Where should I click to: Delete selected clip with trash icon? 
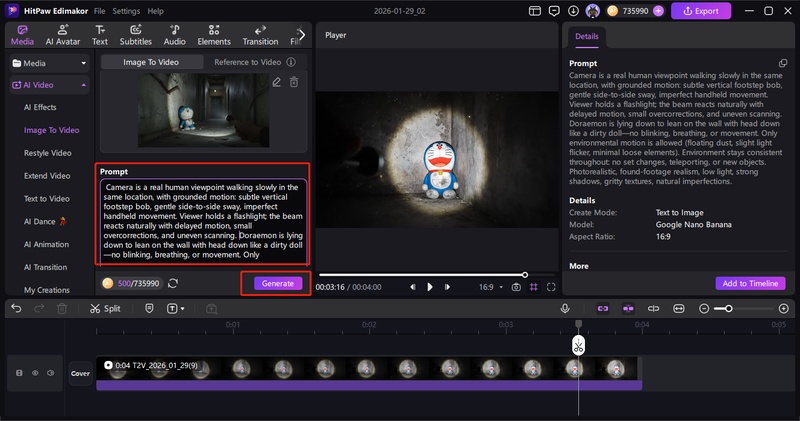pos(62,308)
